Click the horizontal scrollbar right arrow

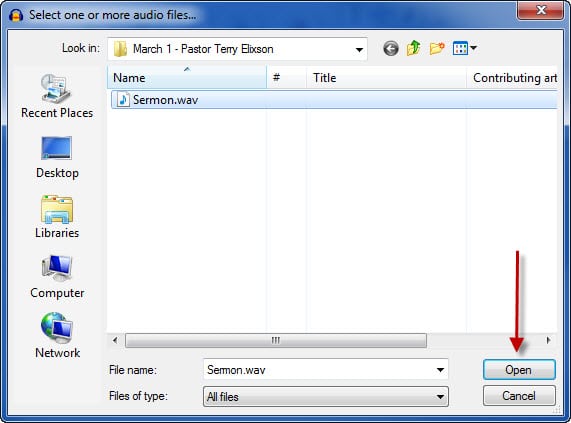coord(548,340)
